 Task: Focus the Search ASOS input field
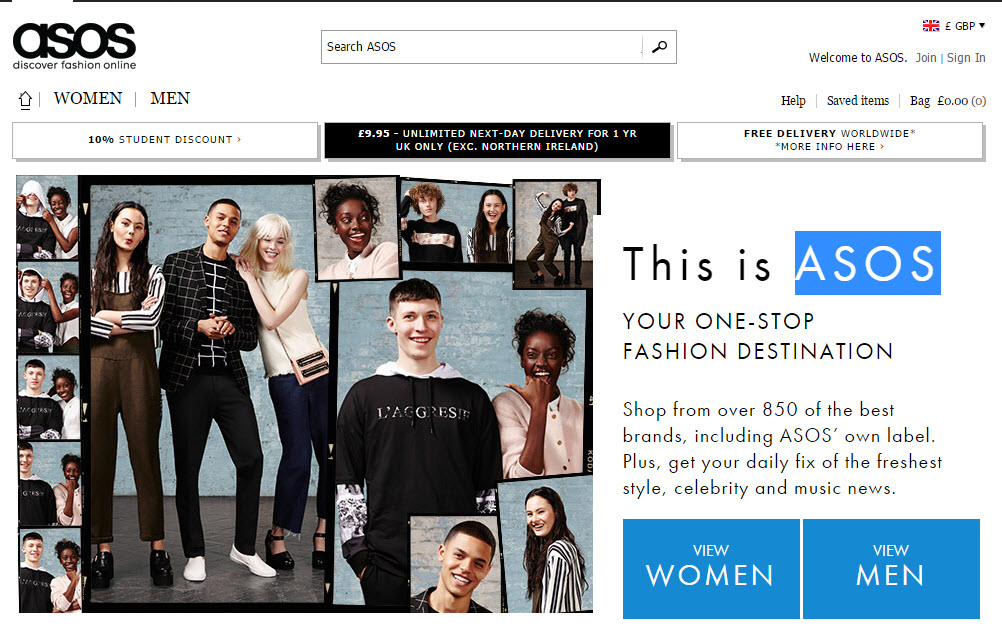[x=482, y=47]
